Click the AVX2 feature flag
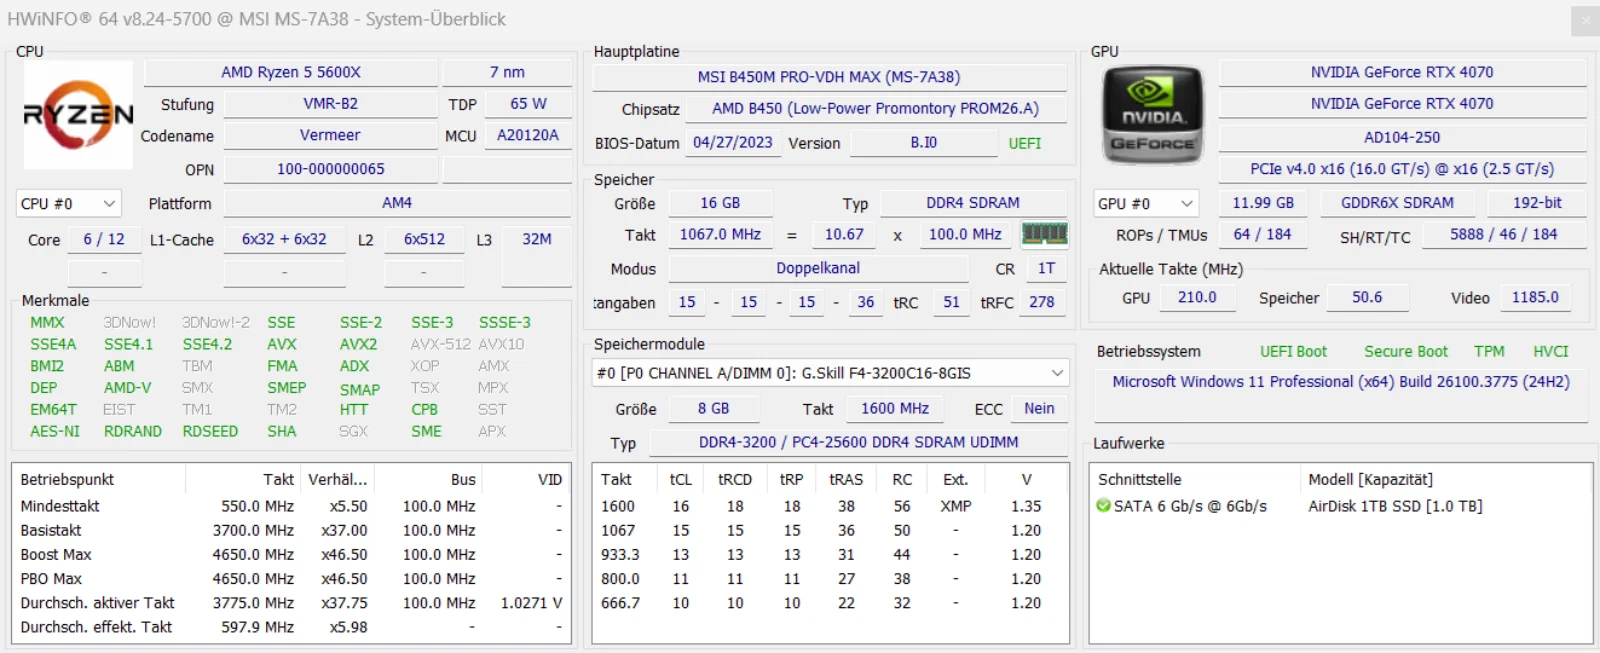Viewport: 1600px width, 653px height. (358, 344)
